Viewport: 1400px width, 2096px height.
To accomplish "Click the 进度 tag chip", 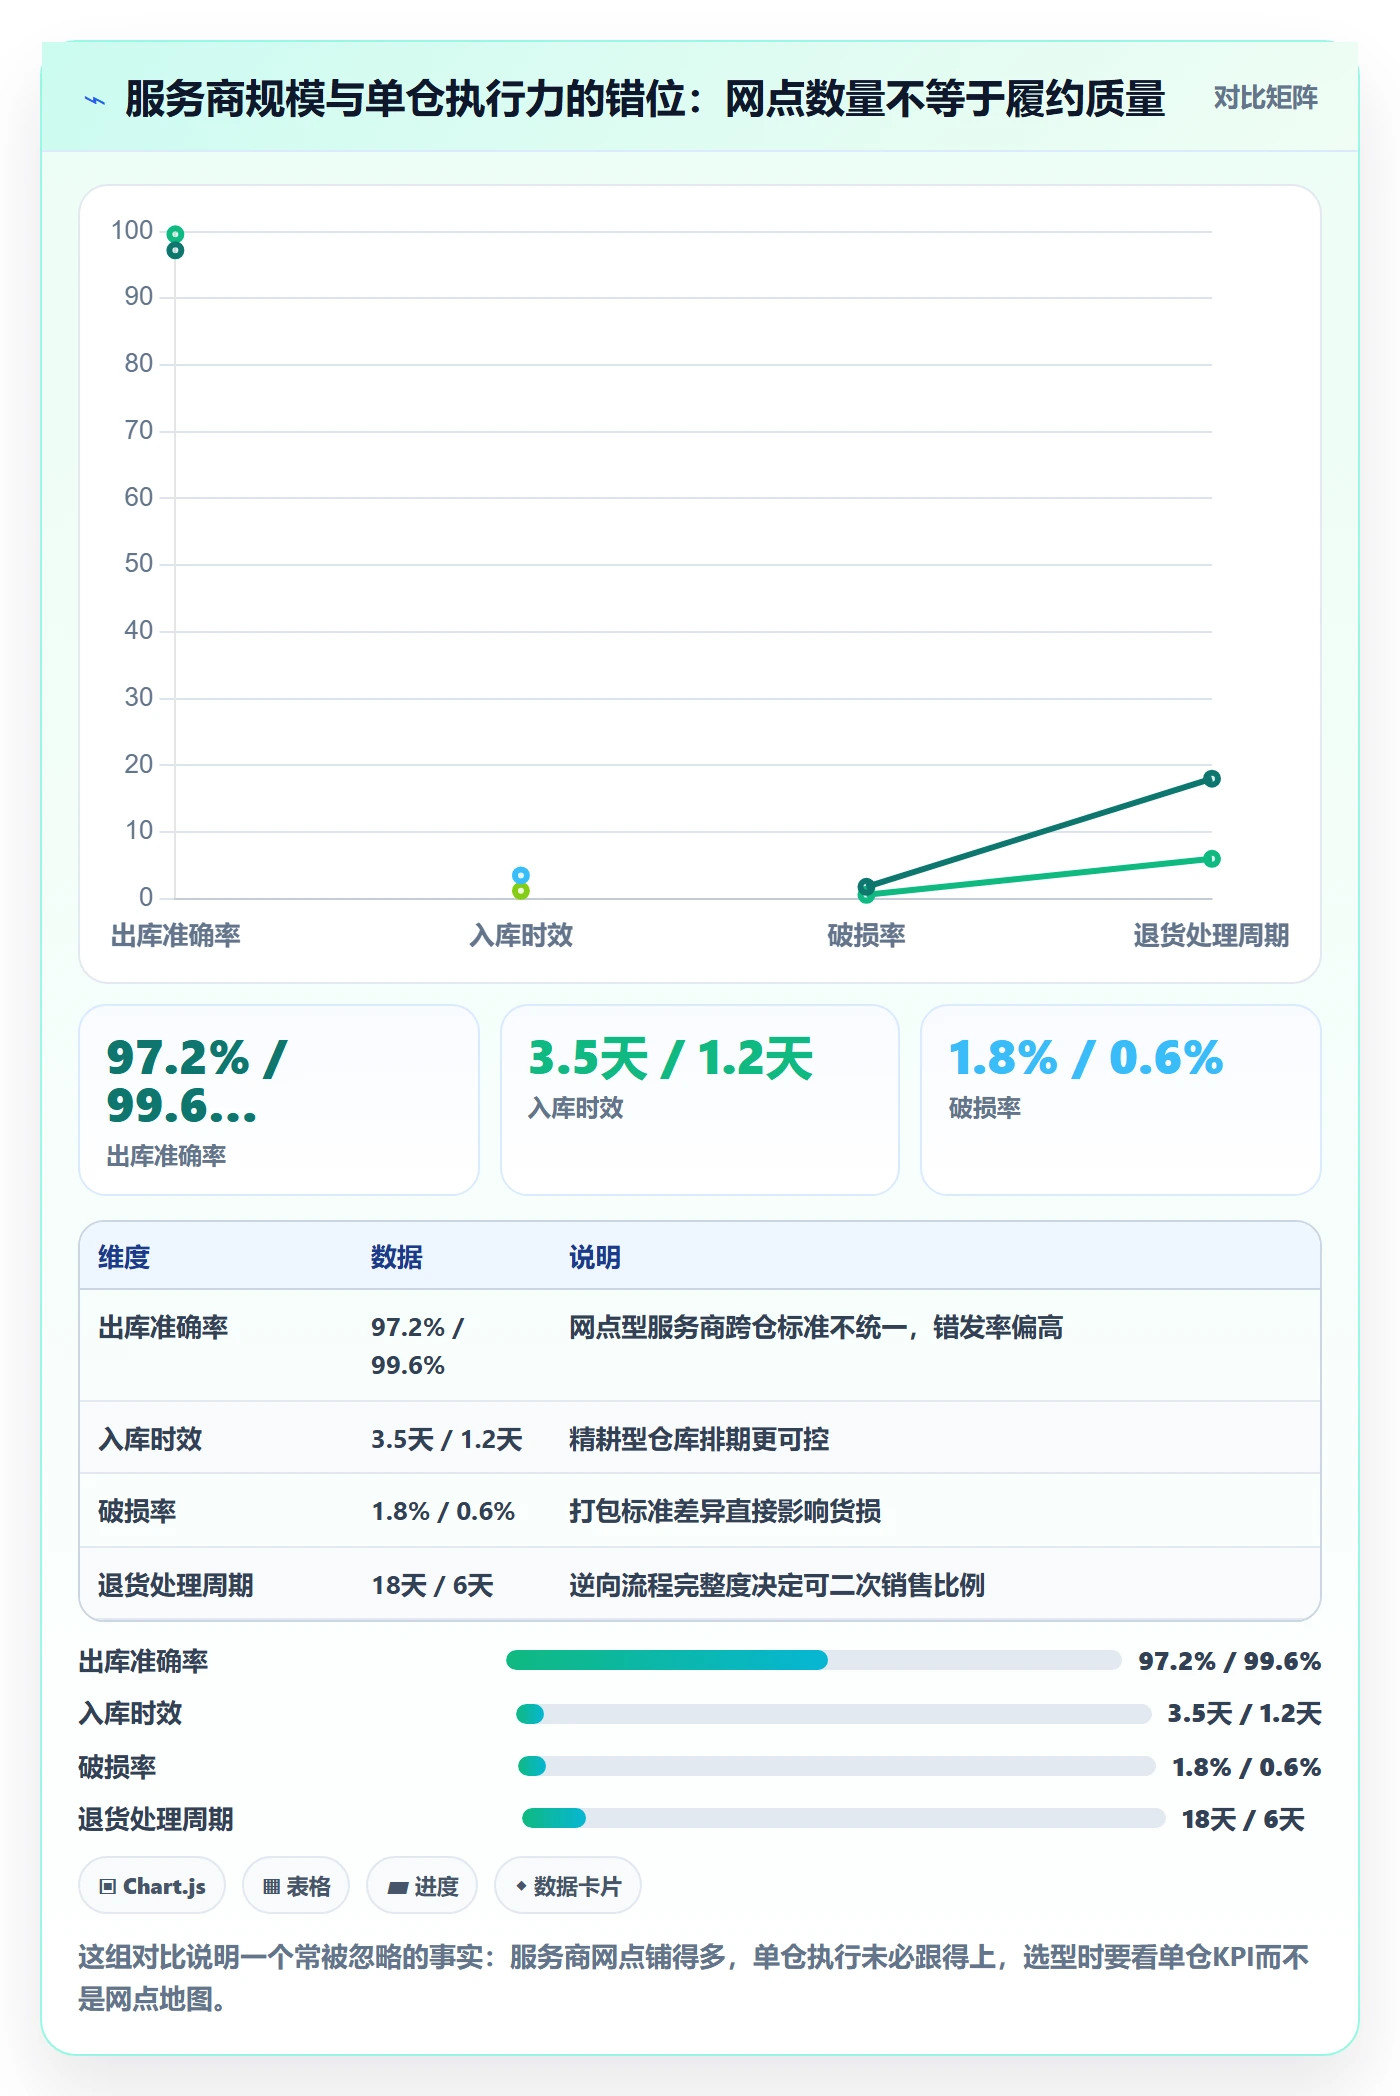I will coord(422,1886).
